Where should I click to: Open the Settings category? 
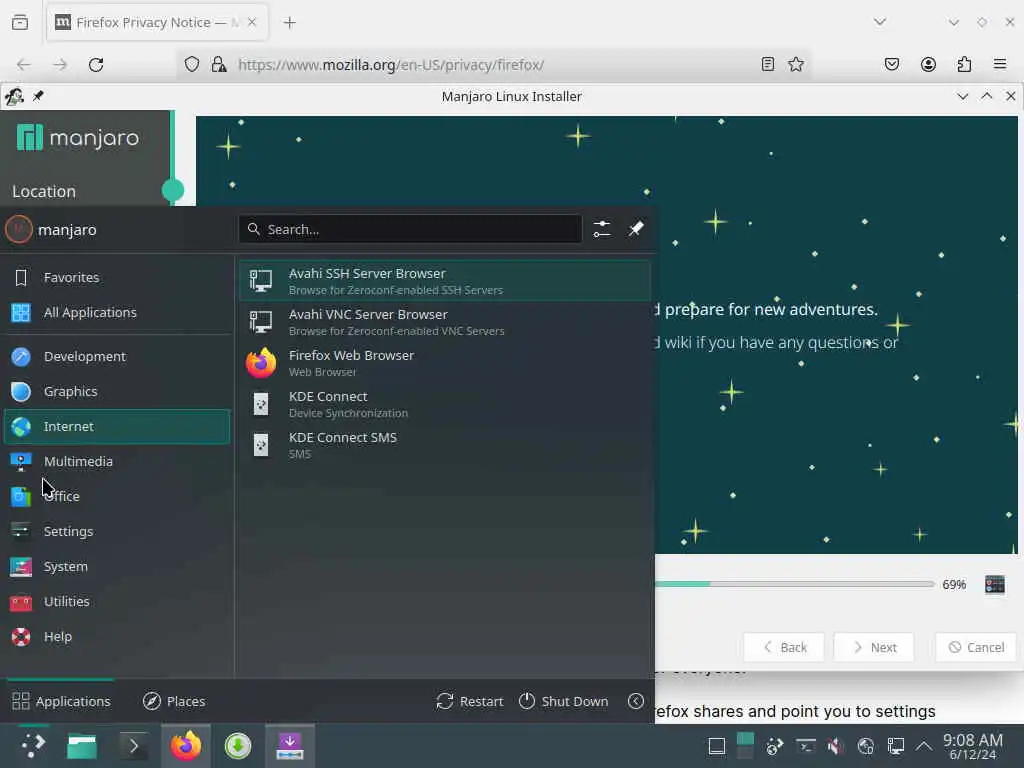click(117, 532)
